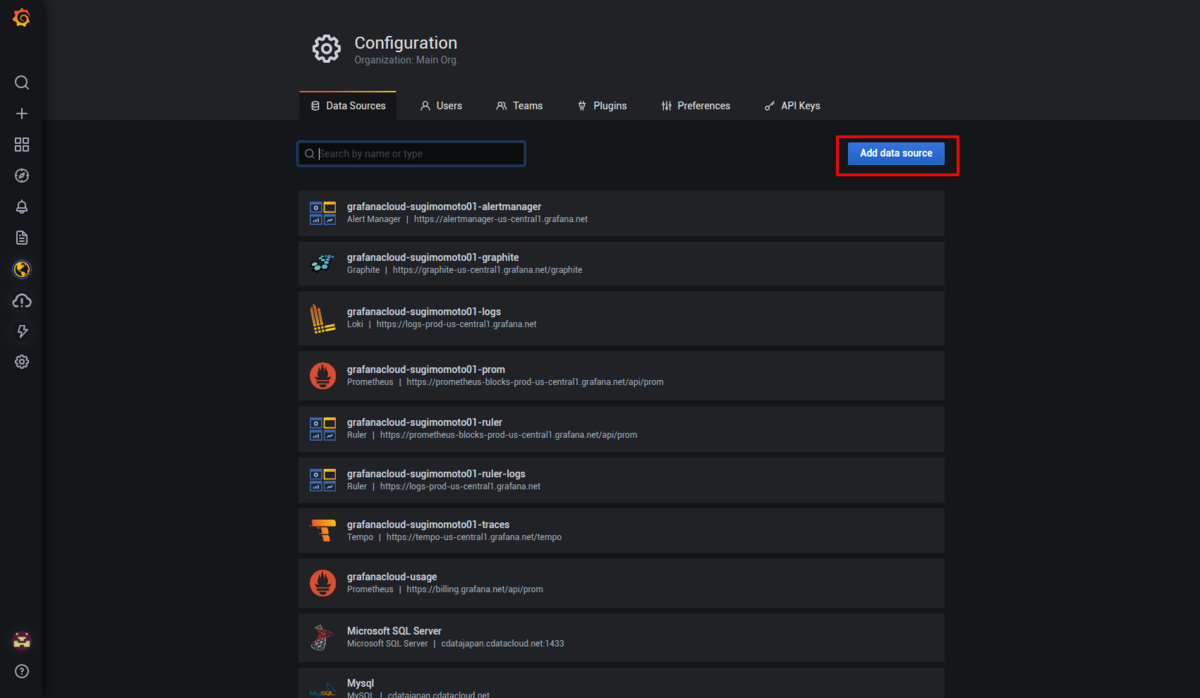Click the billing.grafana.net URL text
The height and width of the screenshot is (698, 1200).
click(x=474, y=590)
